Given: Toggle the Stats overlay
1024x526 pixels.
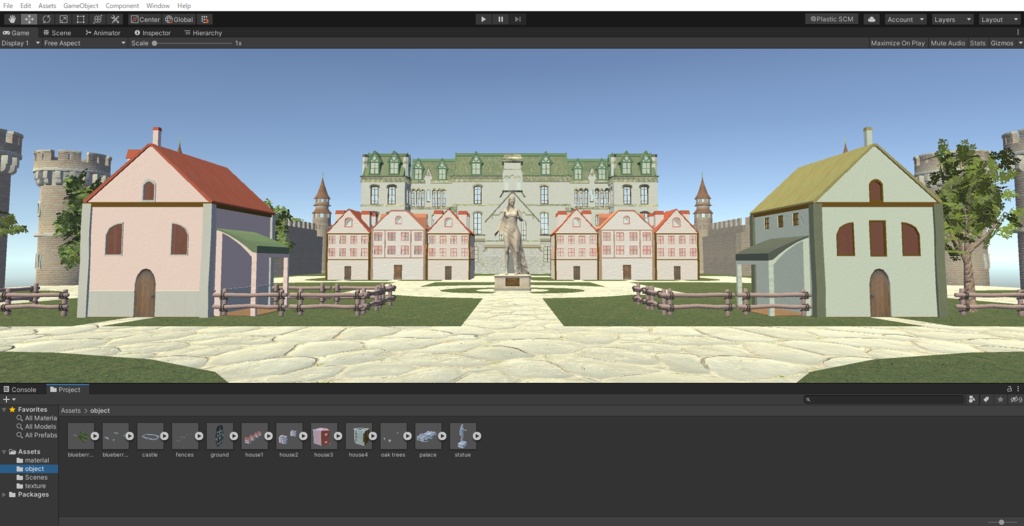Looking at the screenshot, I should tap(978, 43).
